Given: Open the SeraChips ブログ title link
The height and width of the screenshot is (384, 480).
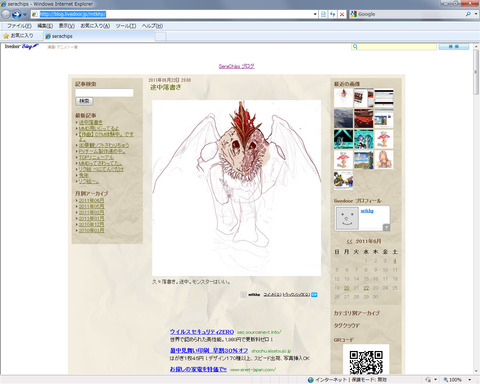Looking at the screenshot, I should coord(237,66).
